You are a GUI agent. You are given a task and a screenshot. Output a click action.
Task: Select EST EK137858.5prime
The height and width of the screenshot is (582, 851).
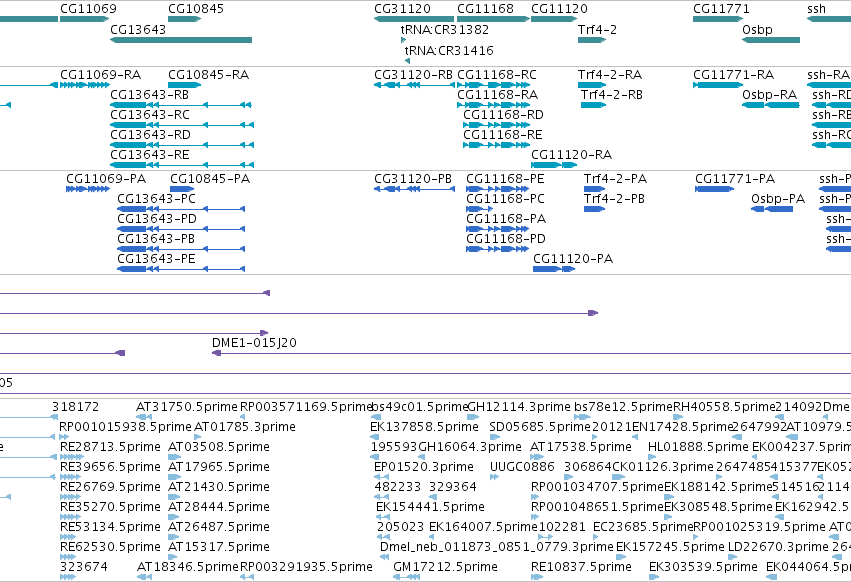click(x=424, y=427)
